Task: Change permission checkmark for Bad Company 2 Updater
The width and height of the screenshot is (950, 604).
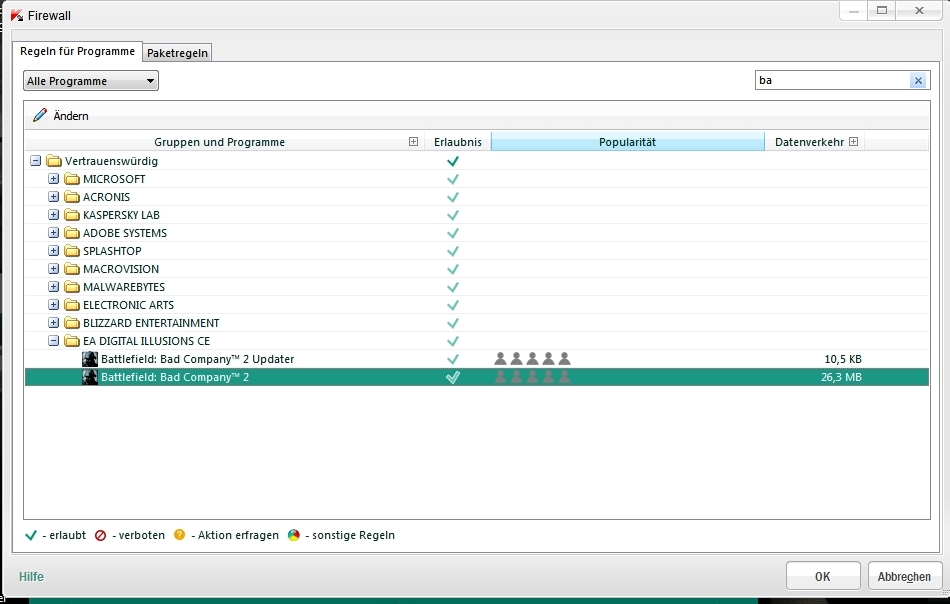Action: pos(453,359)
